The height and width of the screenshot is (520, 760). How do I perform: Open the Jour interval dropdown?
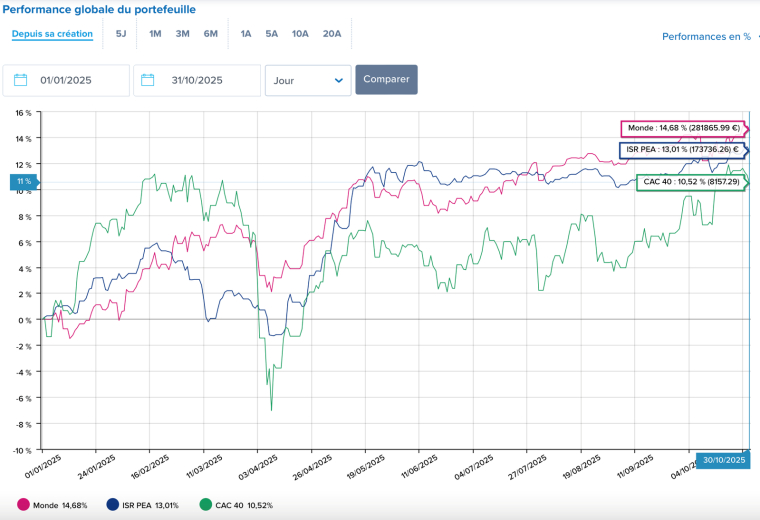pyautogui.click(x=307, y=80)
